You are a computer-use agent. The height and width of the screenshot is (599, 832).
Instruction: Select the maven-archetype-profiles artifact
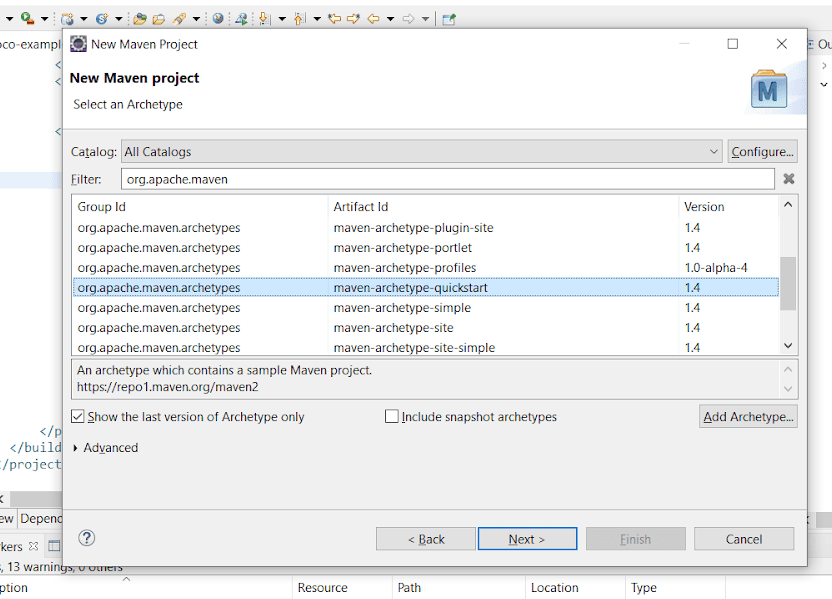[x=405, y=268]
